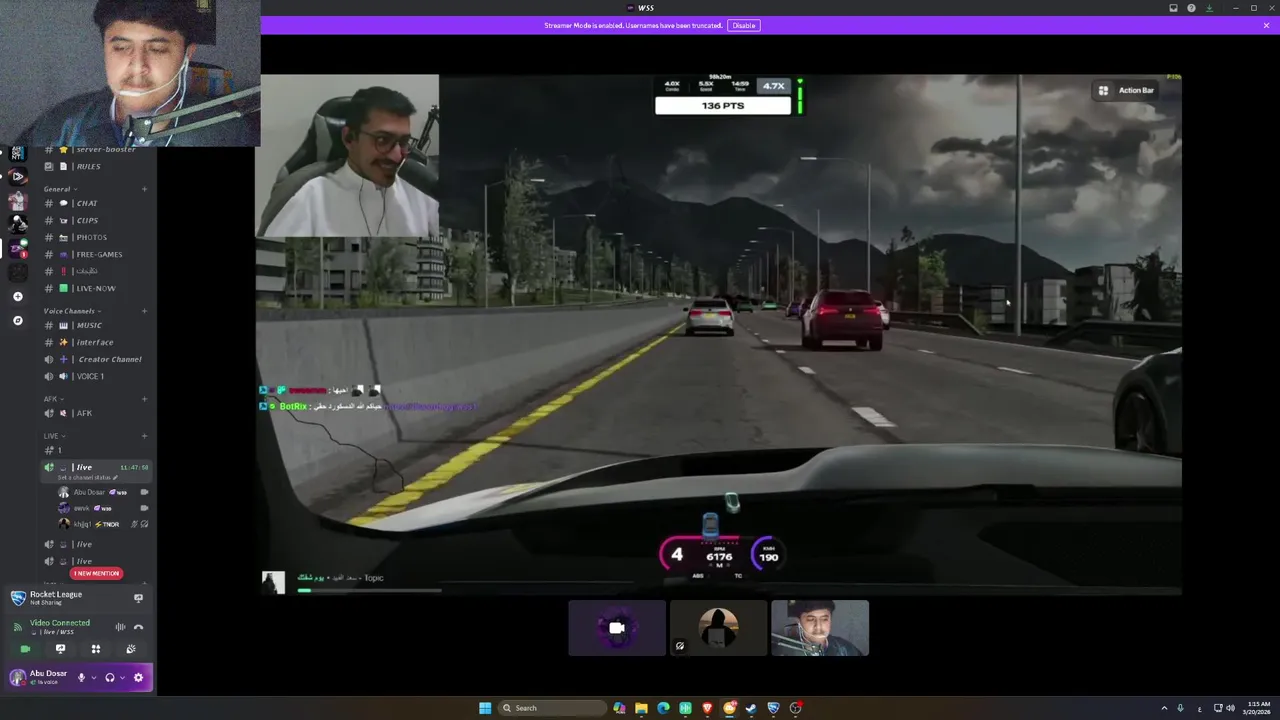The image size is (1280, 720).
Task: Dismiss the Streamer Mode banner
Action: [1266, 25]
